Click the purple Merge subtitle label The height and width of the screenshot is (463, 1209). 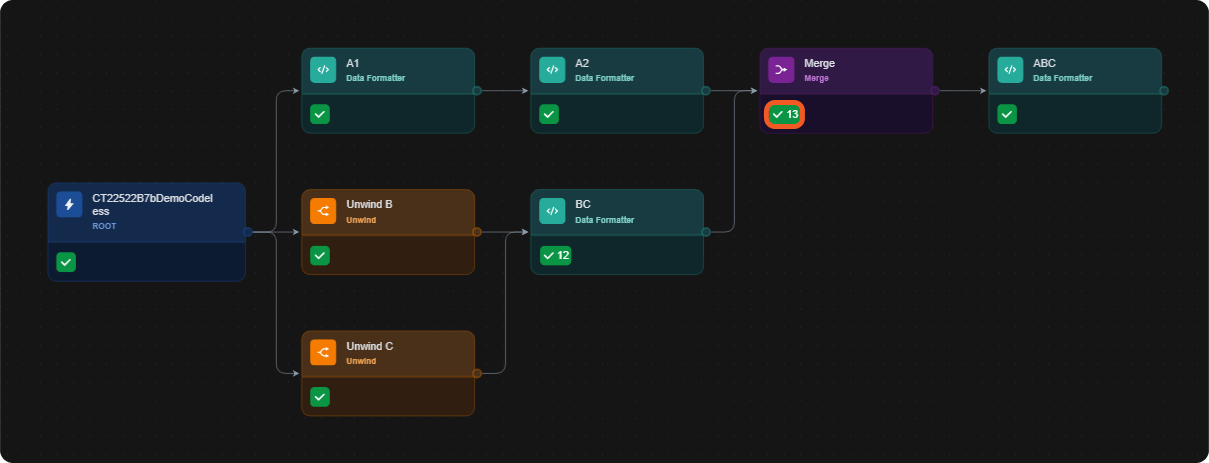tap(816, 78)
